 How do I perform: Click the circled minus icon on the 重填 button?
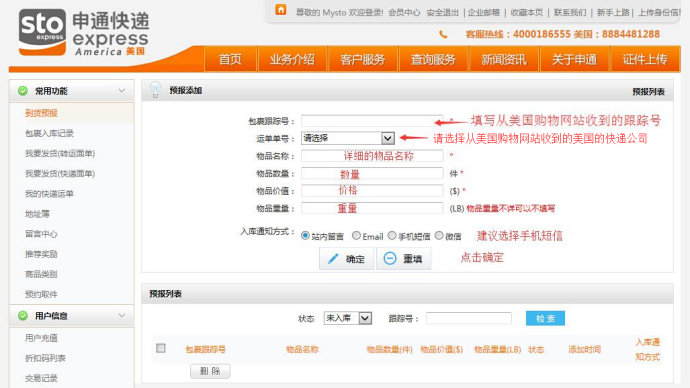click(390, 259)
